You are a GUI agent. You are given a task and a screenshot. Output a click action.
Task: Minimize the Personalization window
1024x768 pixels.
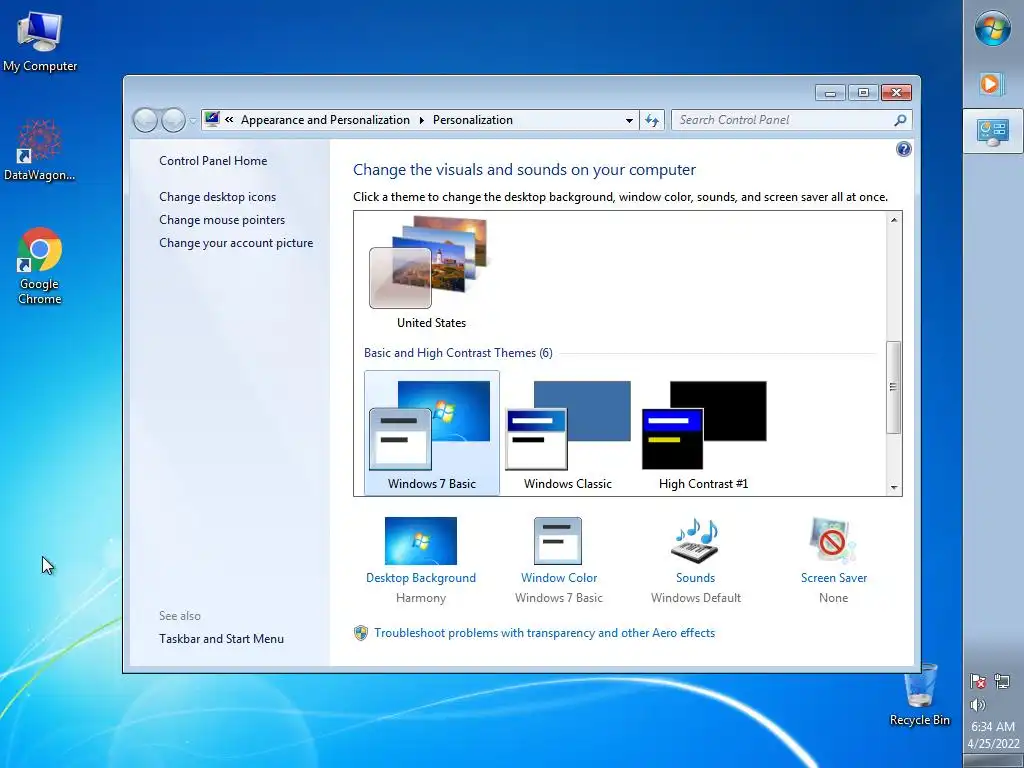tap(830, 93)
